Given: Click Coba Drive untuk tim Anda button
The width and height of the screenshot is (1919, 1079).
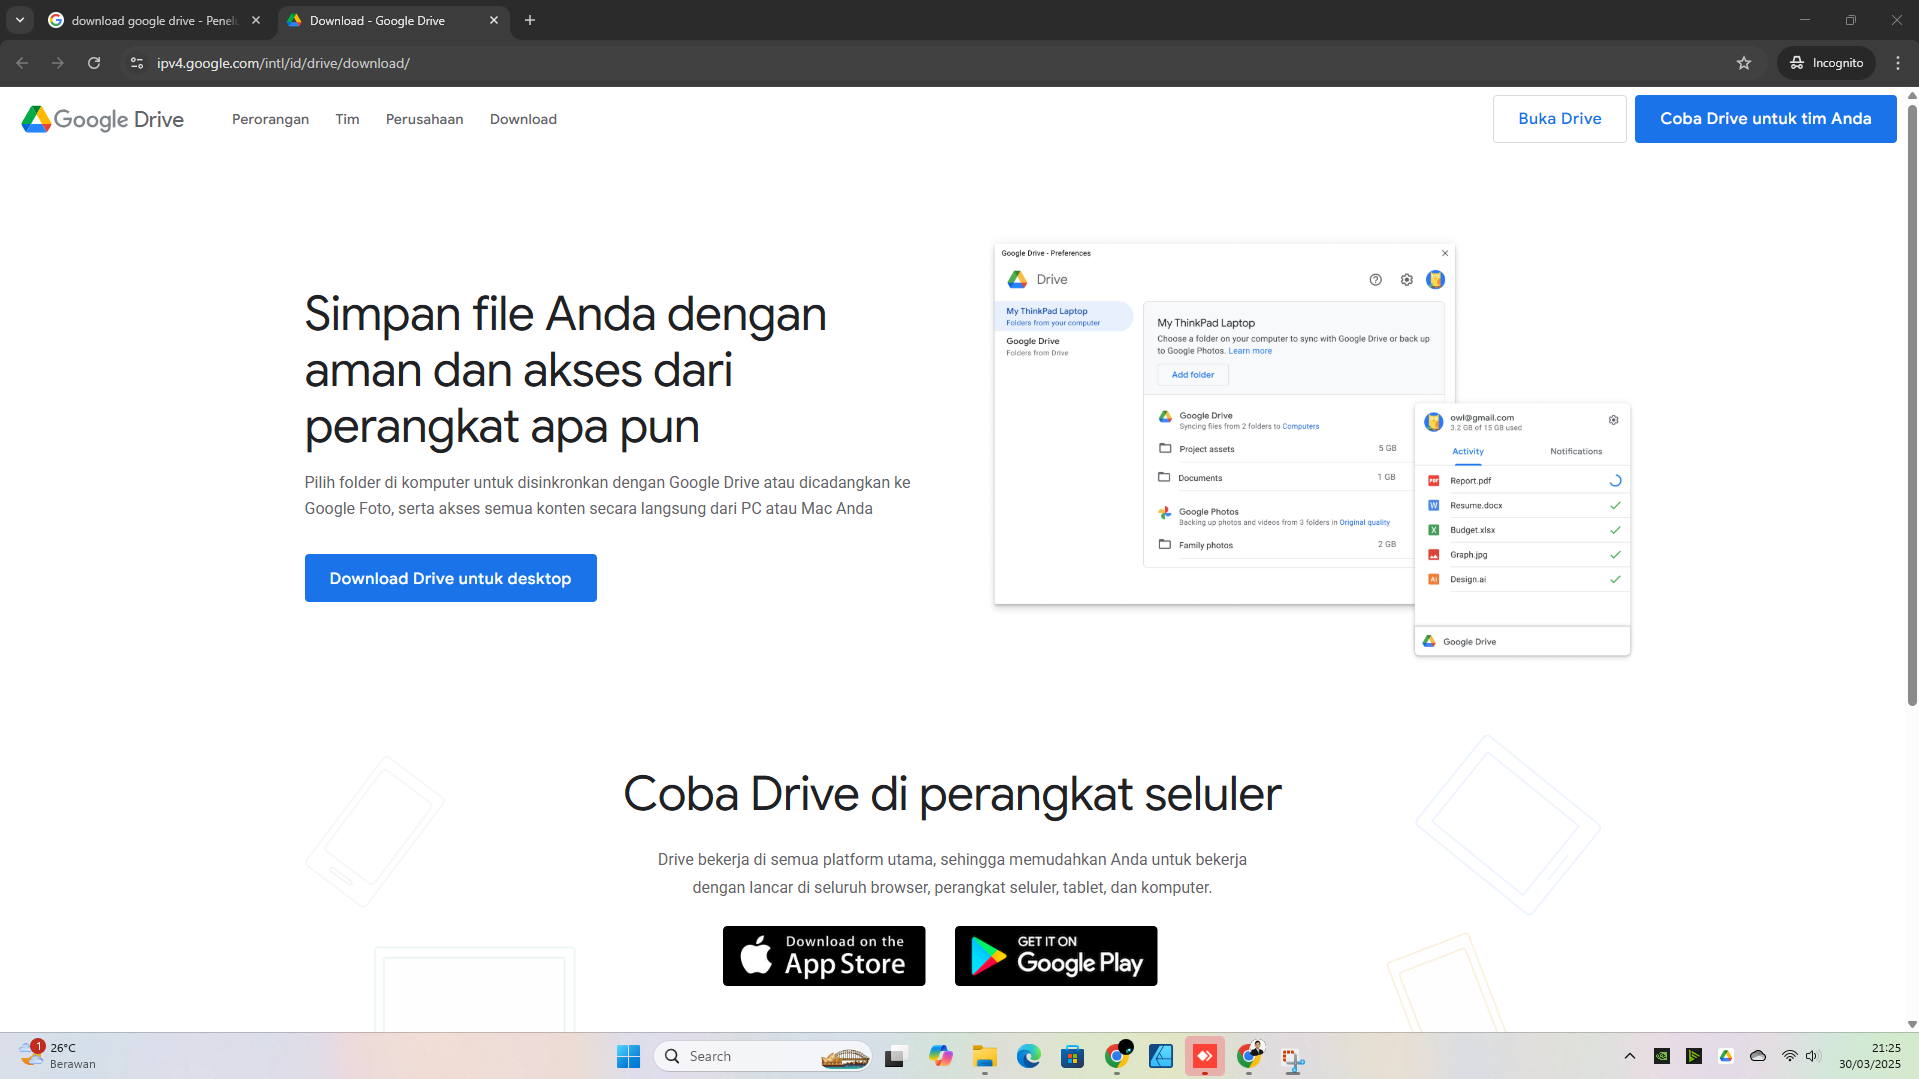Looking at the screenshot, I should tap(1765, 119).
